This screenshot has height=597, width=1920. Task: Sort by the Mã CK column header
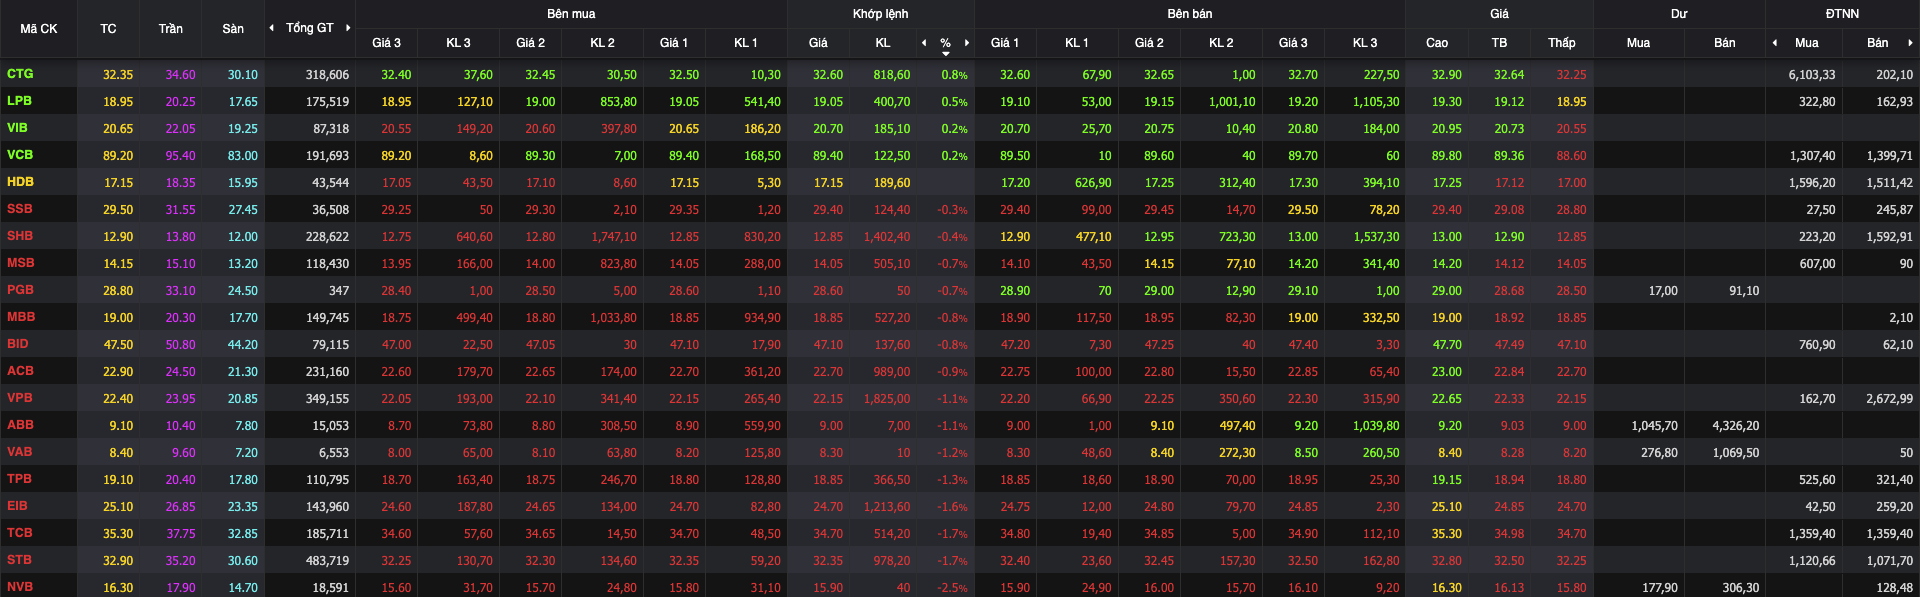coord(39,29)
